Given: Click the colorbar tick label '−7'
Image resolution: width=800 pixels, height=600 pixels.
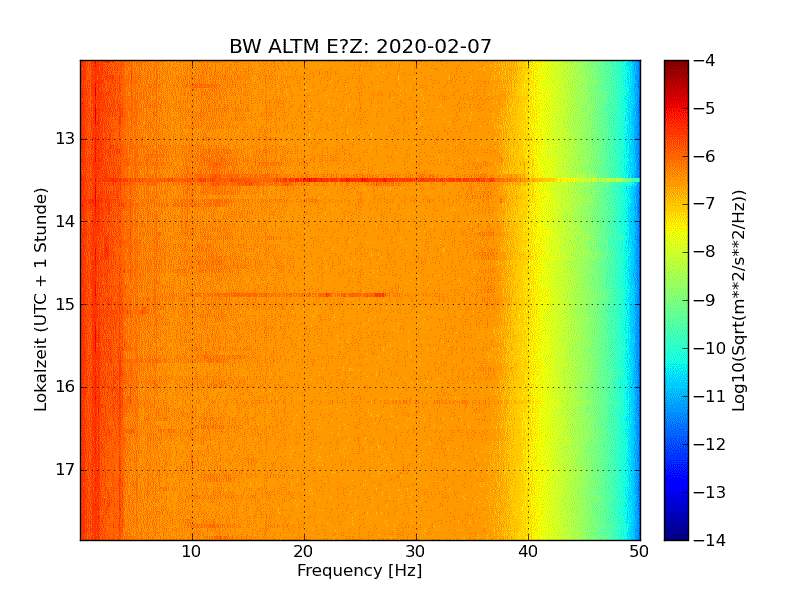Looking at the screenshot, I should tap(705, 205).
